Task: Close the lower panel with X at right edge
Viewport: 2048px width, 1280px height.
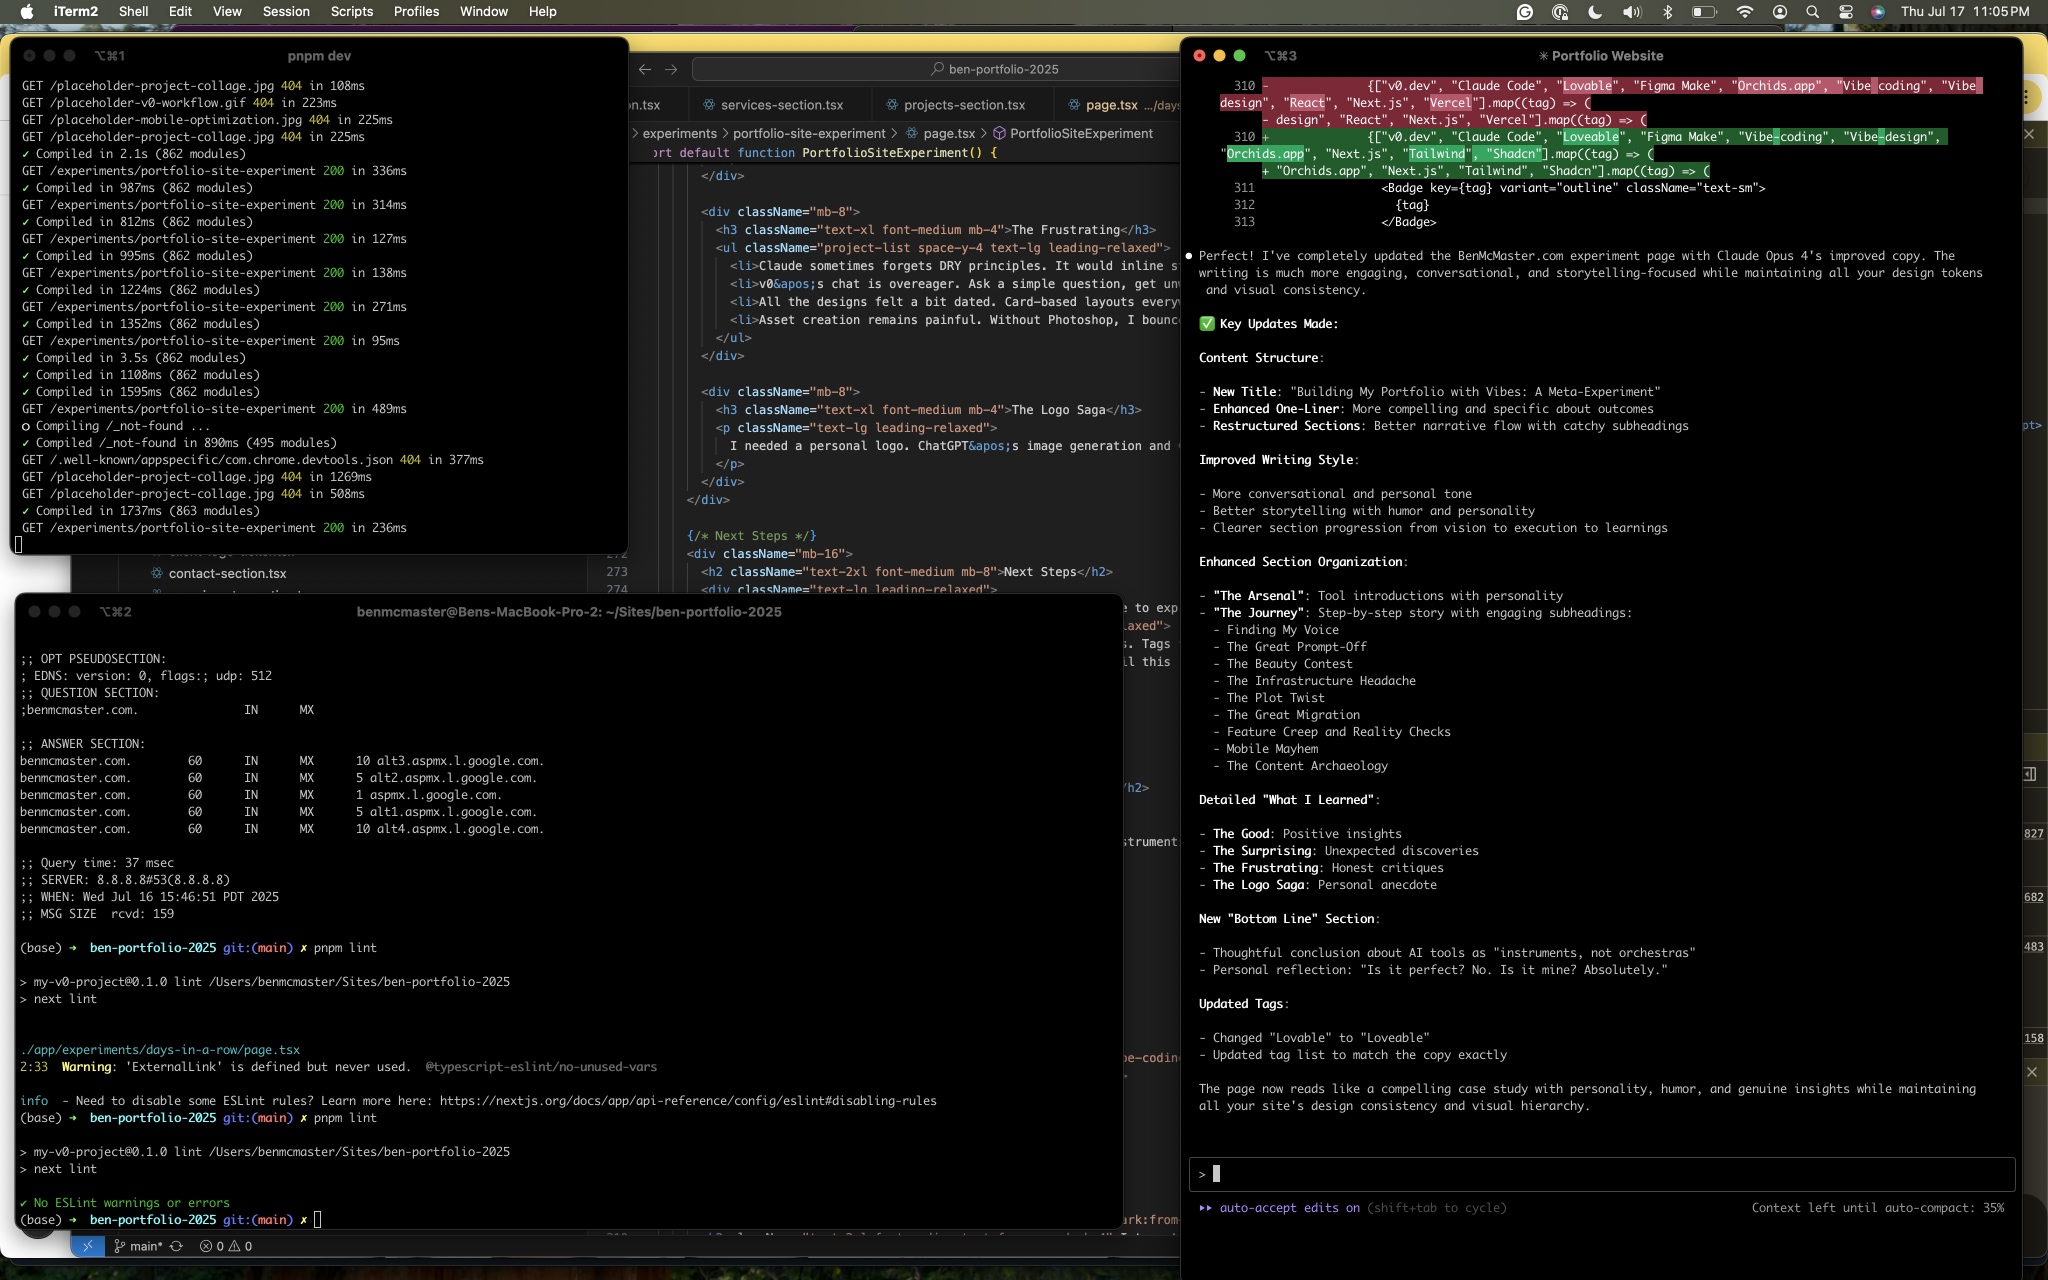Action: point(2031,1072)
